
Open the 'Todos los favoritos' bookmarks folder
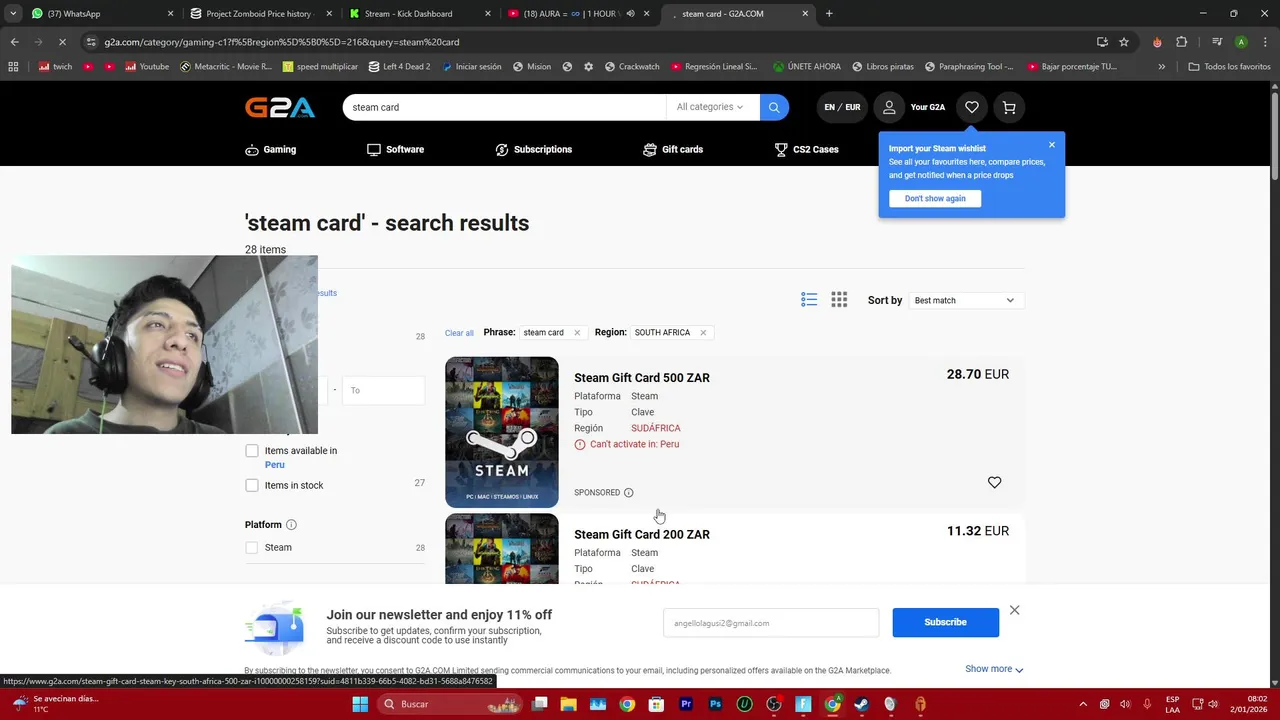[1229, 67]
